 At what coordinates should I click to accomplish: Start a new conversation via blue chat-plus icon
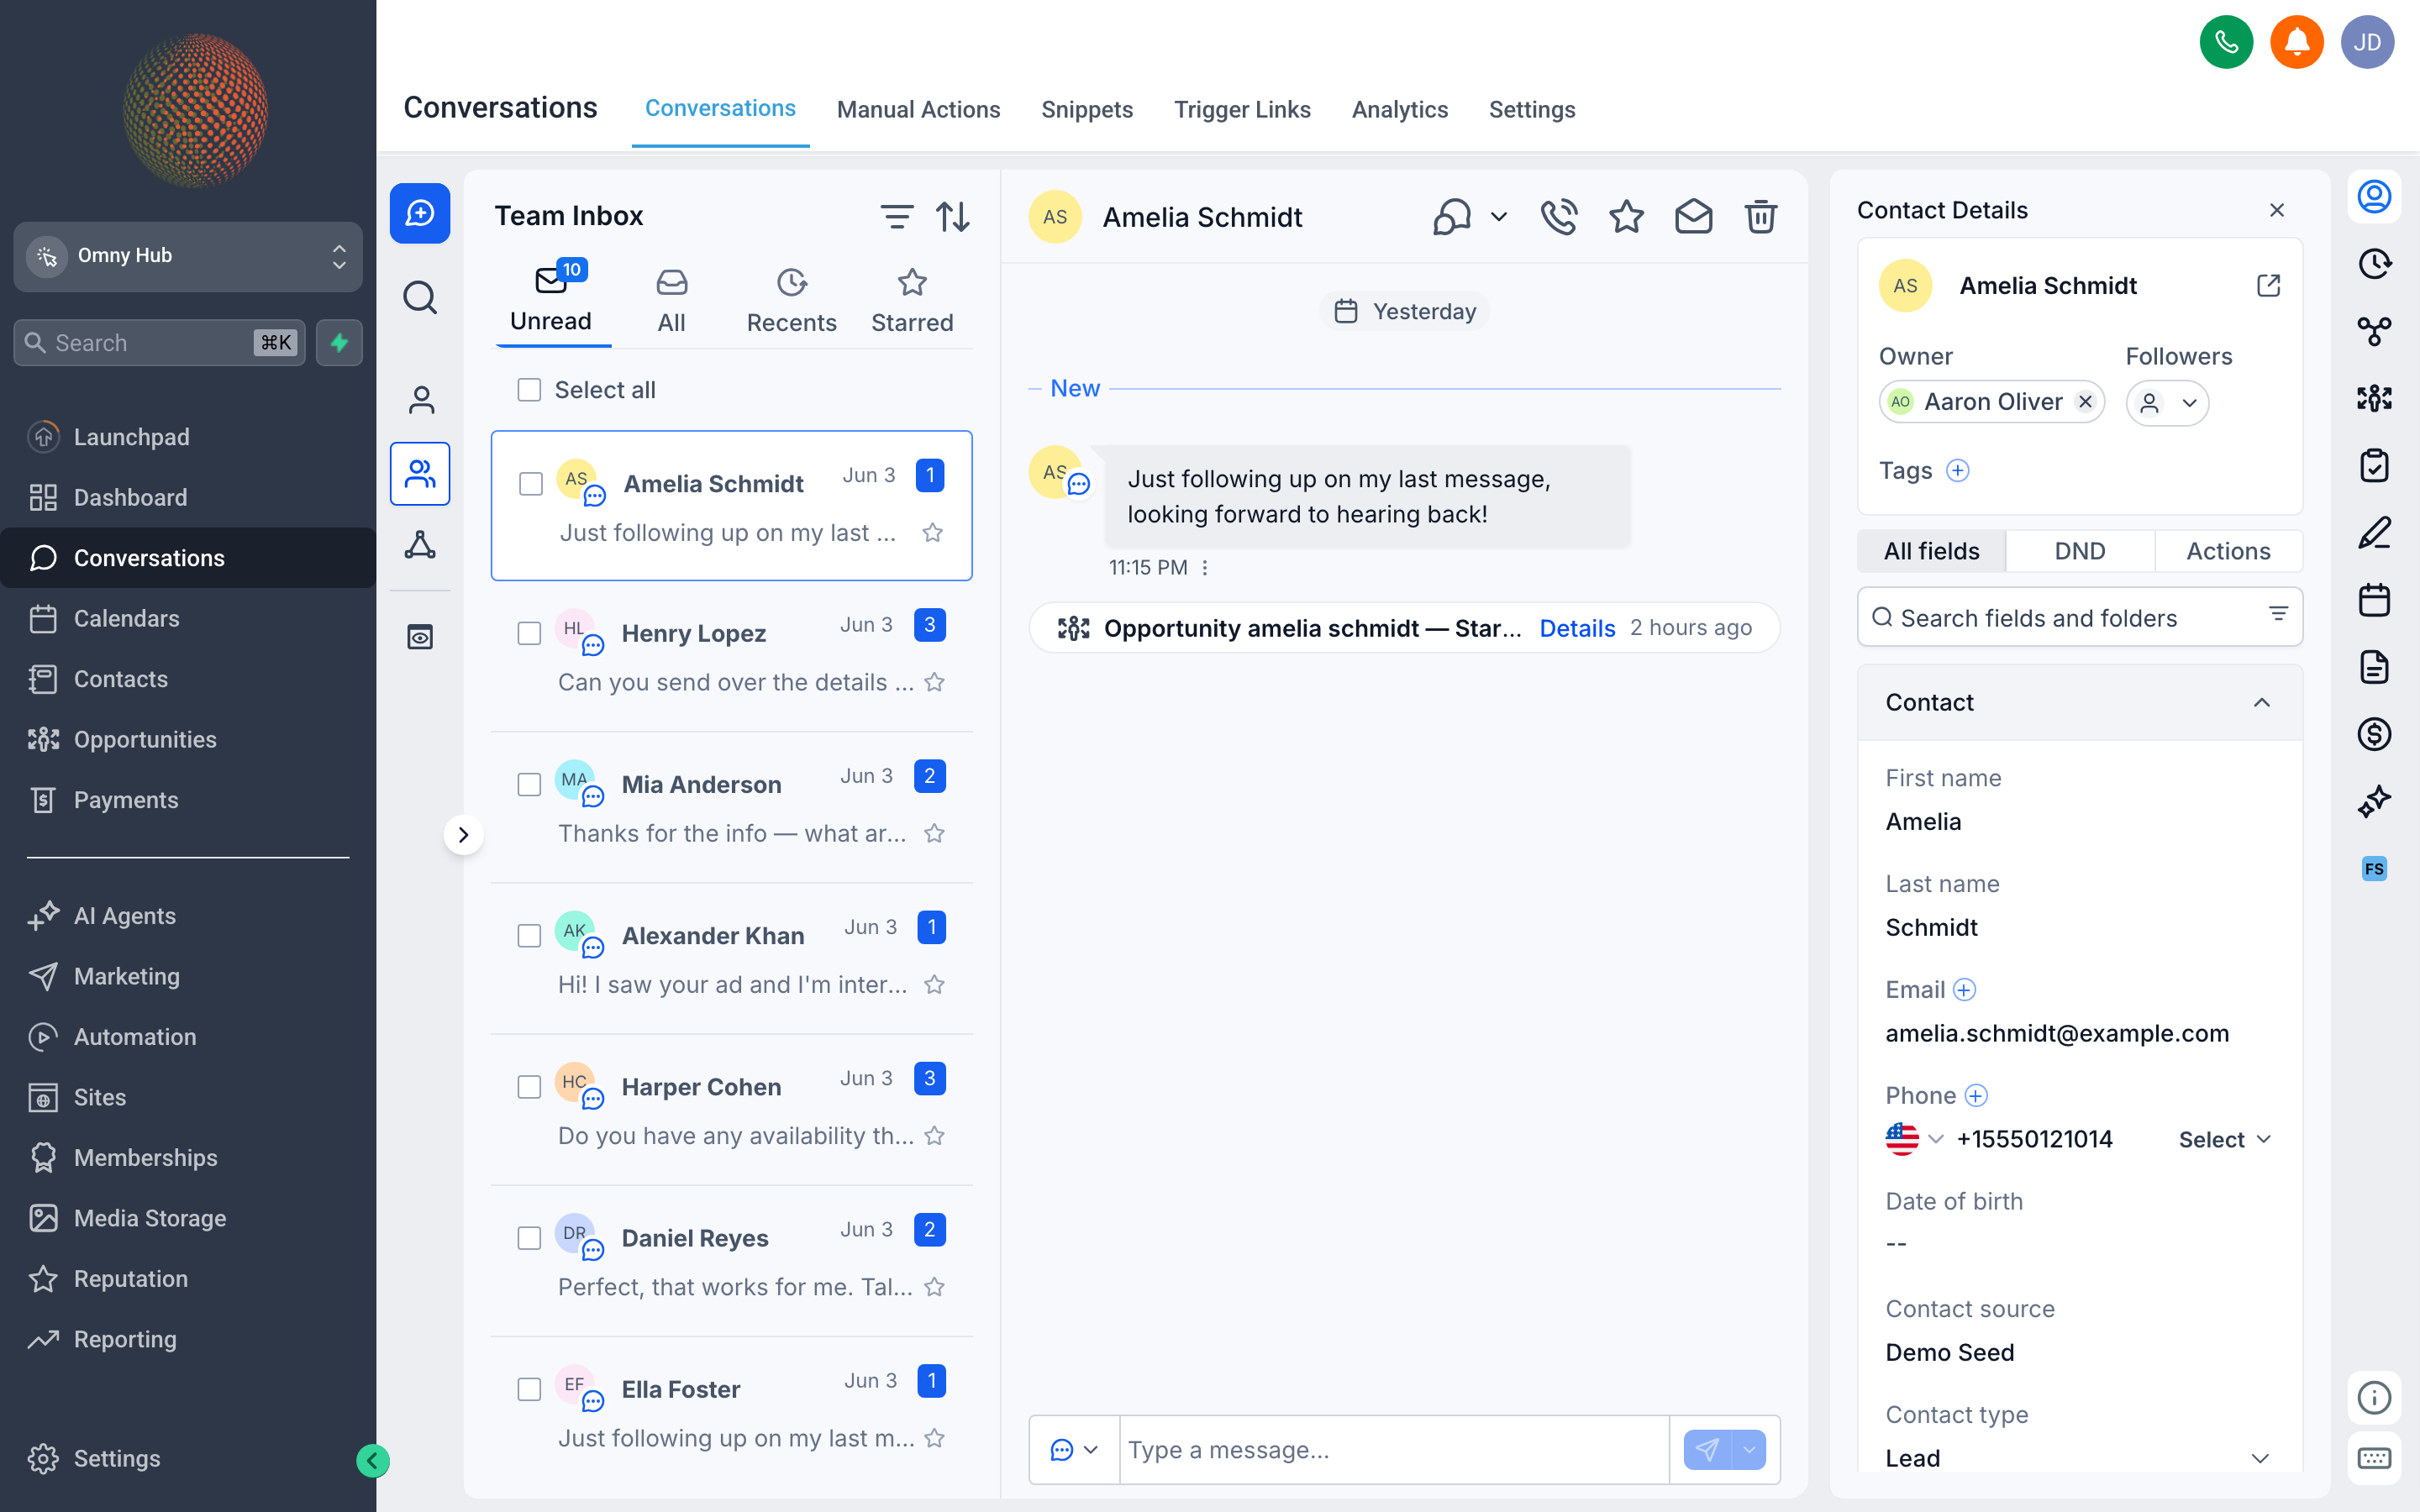click(420, 213)
